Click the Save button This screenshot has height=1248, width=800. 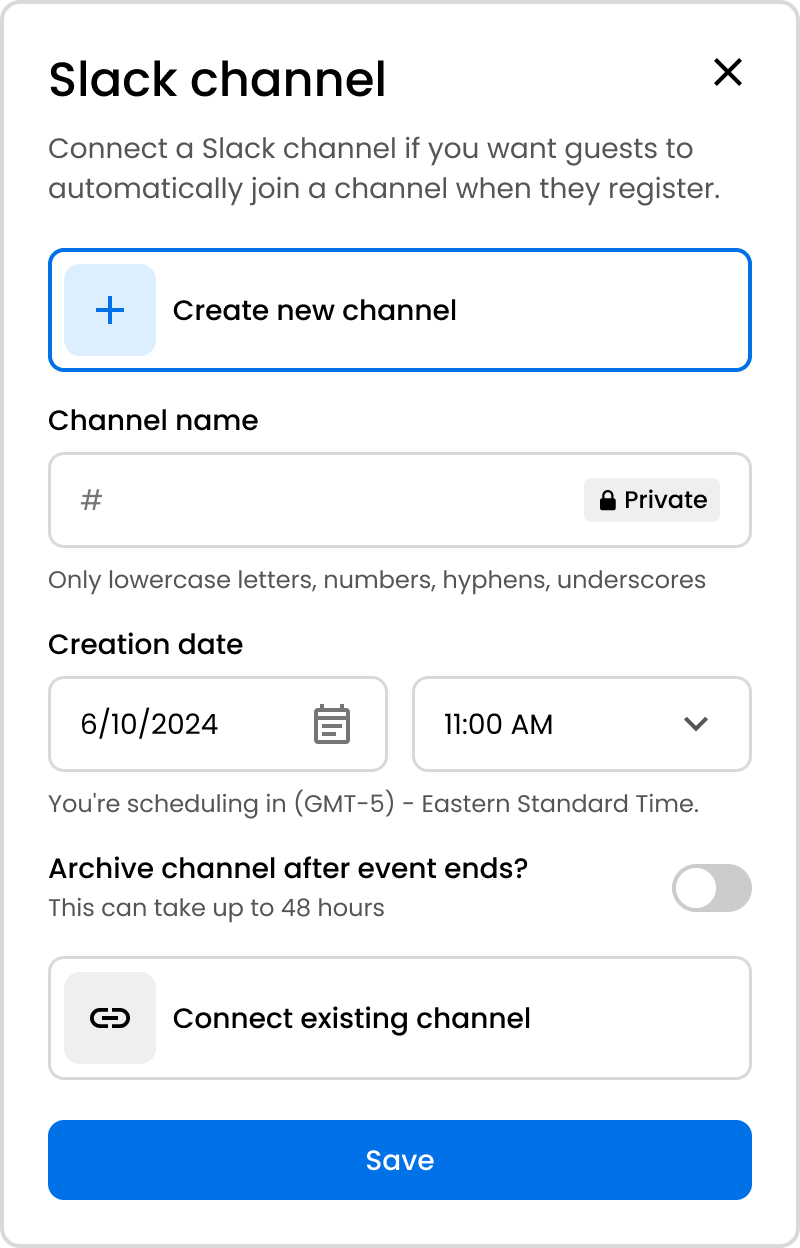pyautogui.click(x=400, y=1160)
